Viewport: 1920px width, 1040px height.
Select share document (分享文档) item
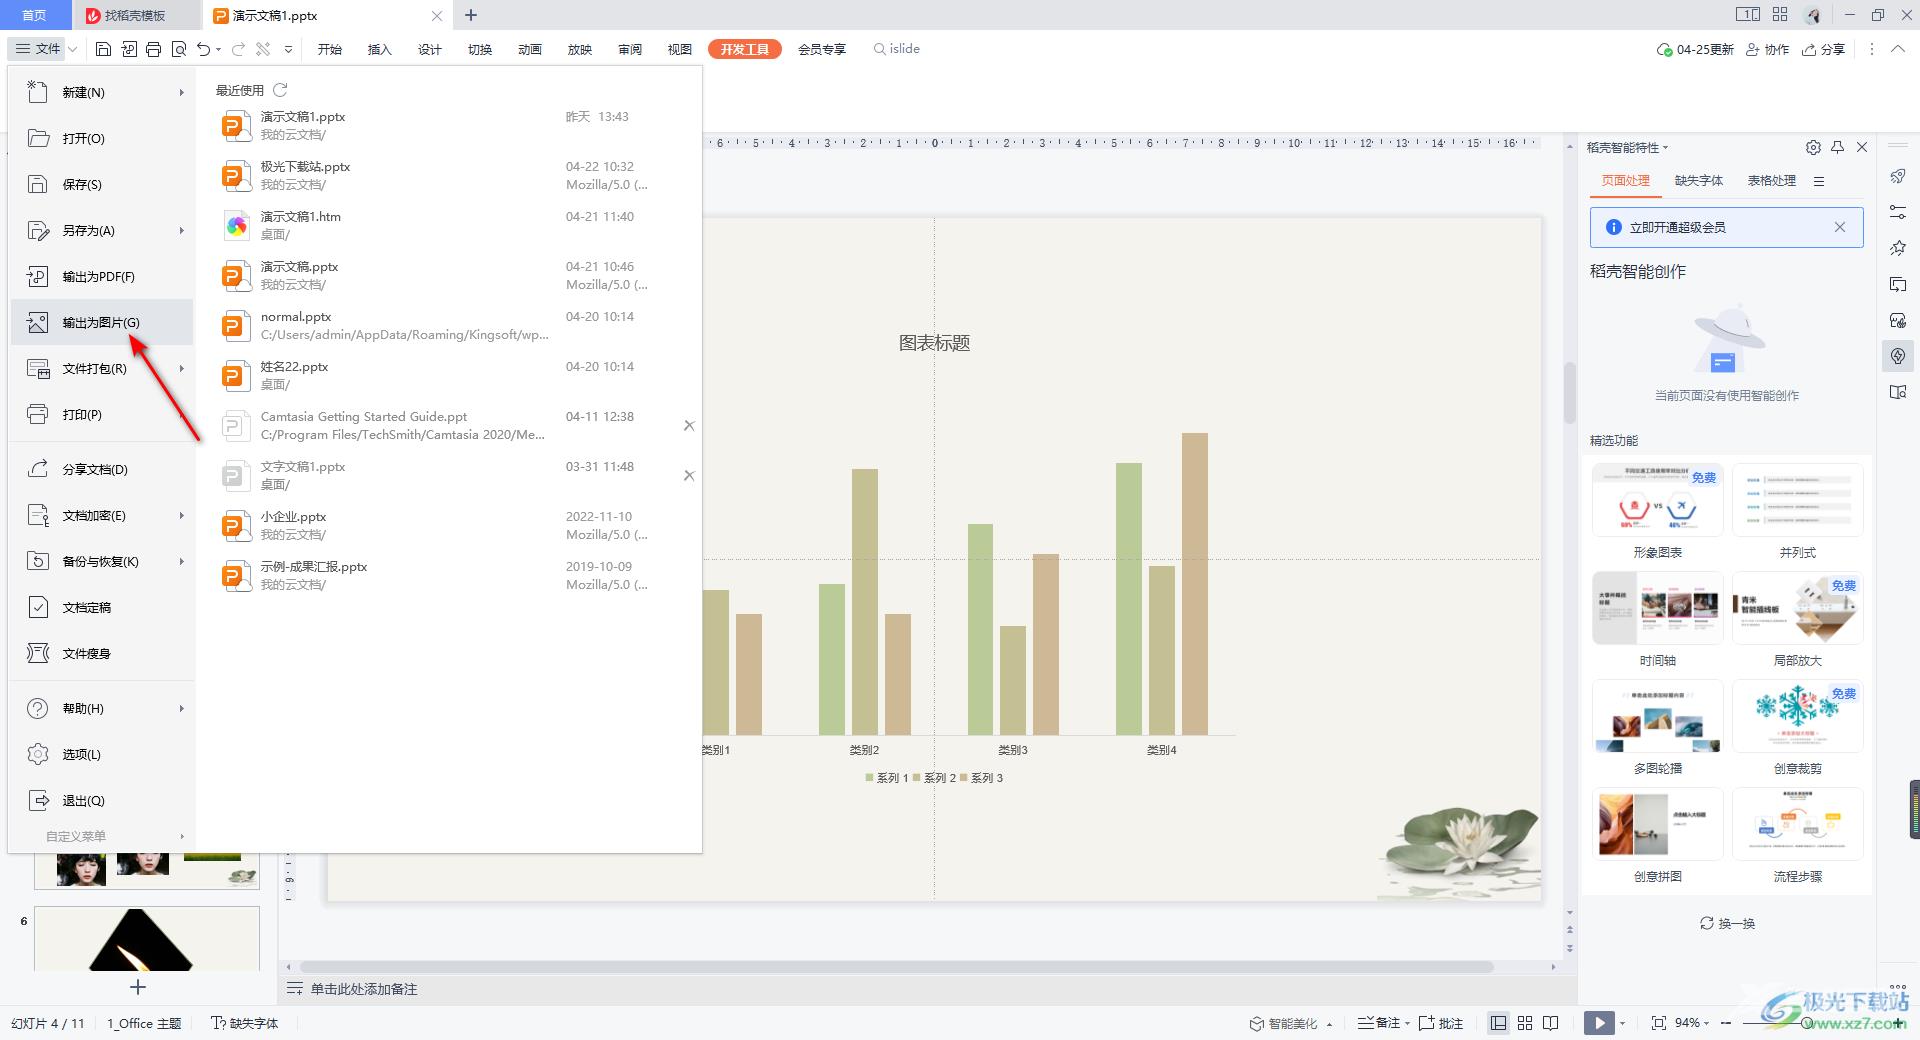(102, 469)
